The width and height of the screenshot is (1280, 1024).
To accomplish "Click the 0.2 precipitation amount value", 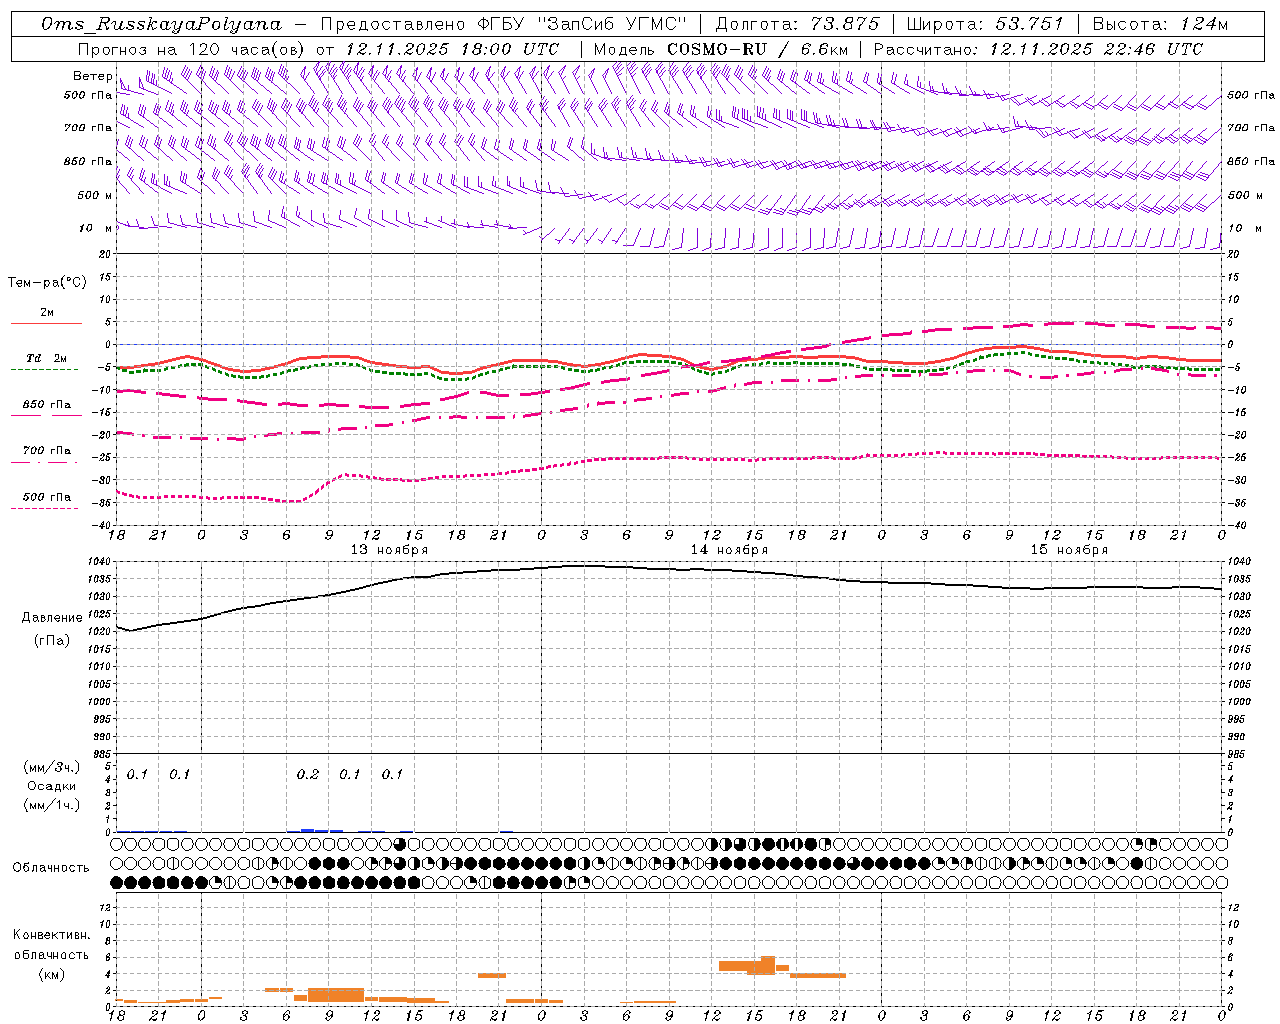I will [x=308, y=775].
